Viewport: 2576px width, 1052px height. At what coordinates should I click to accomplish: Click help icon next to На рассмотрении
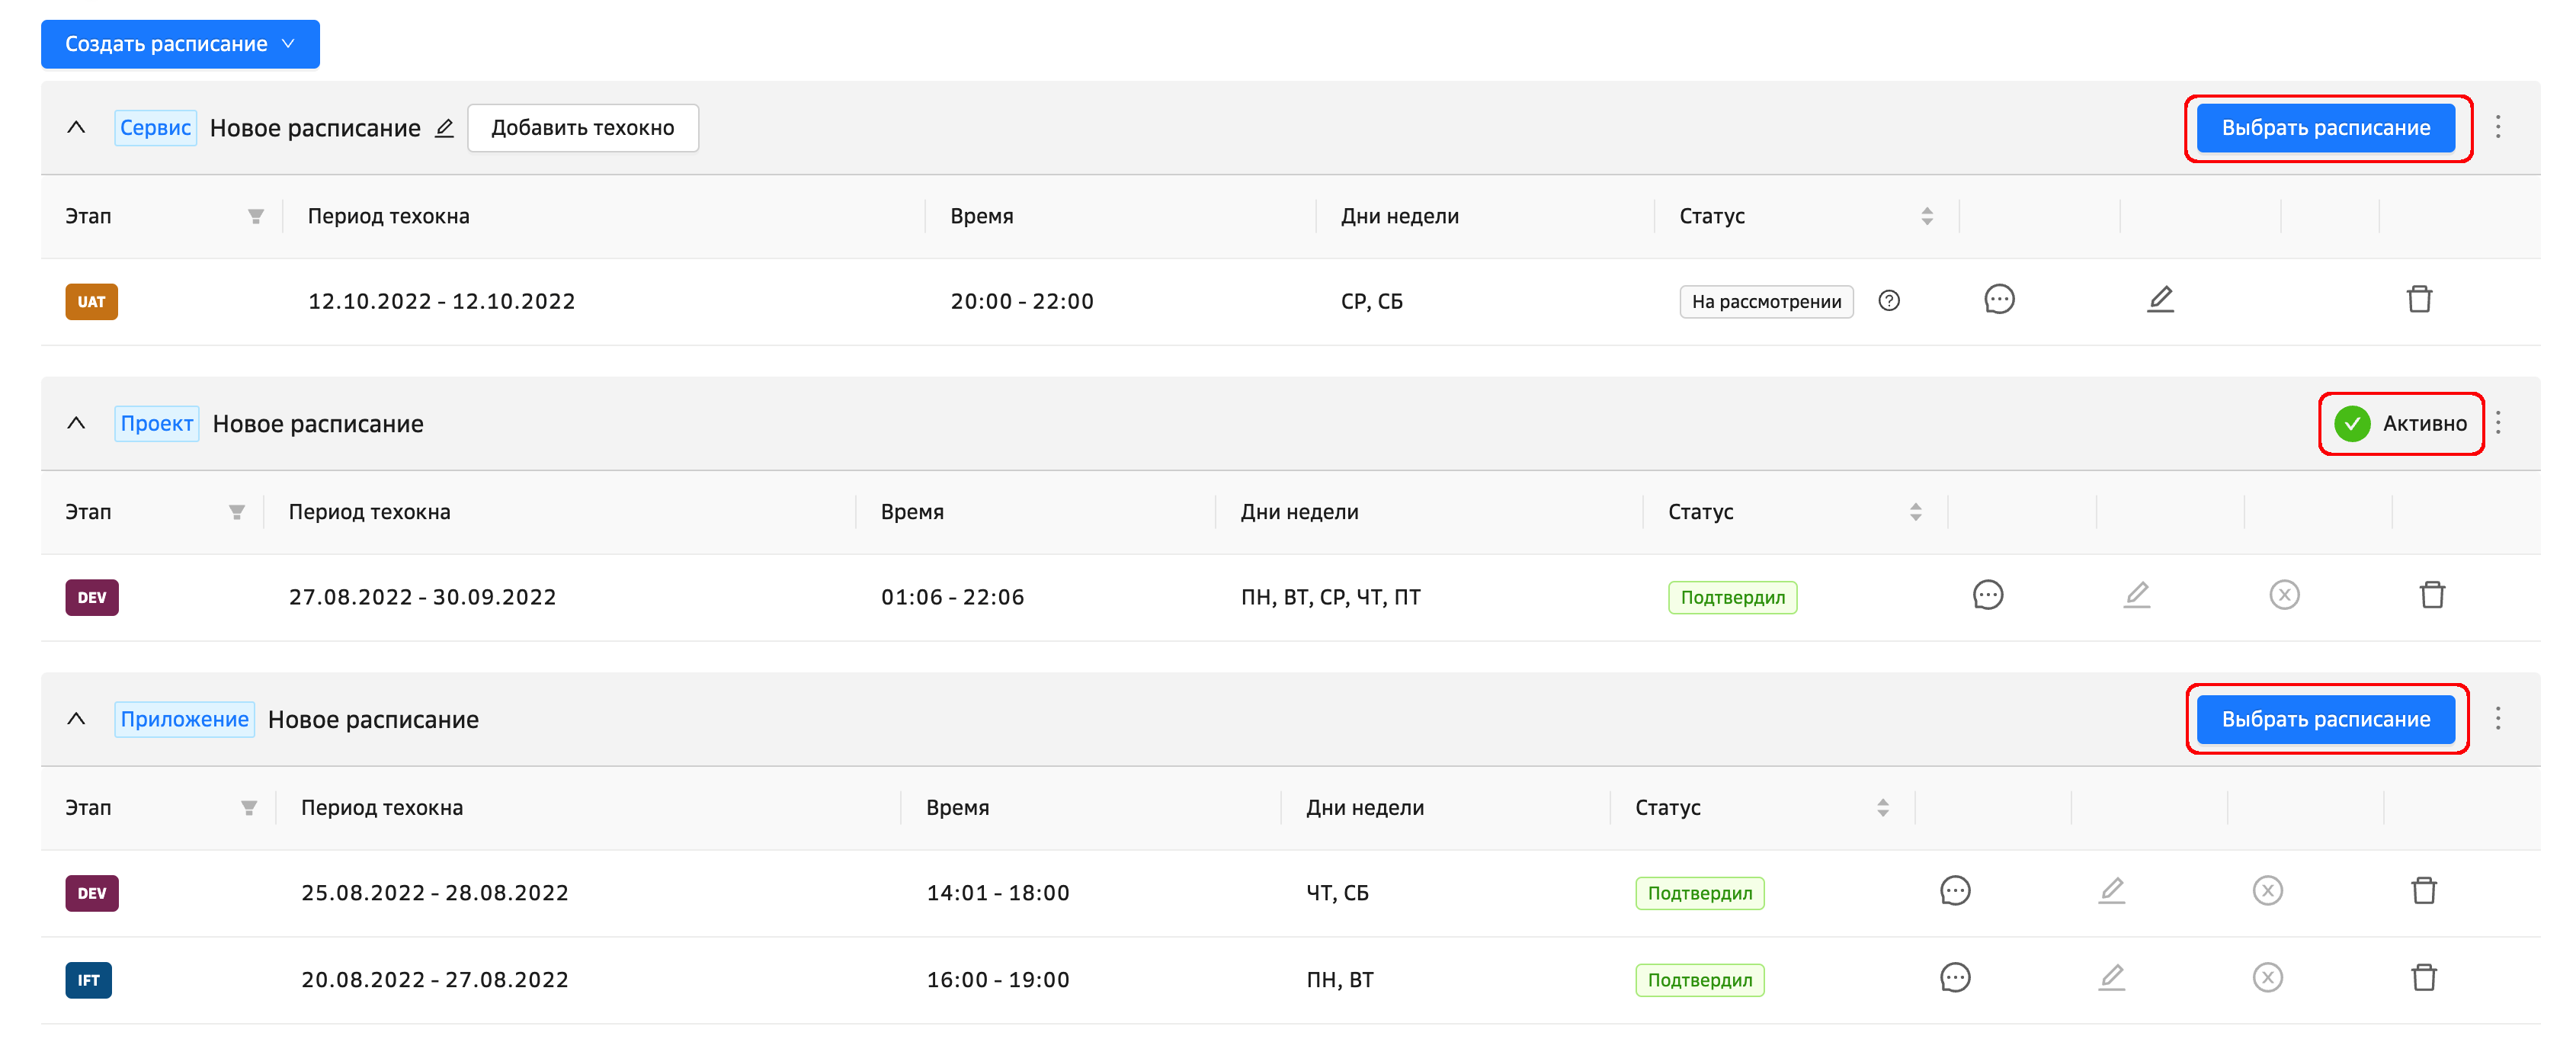1888,301
